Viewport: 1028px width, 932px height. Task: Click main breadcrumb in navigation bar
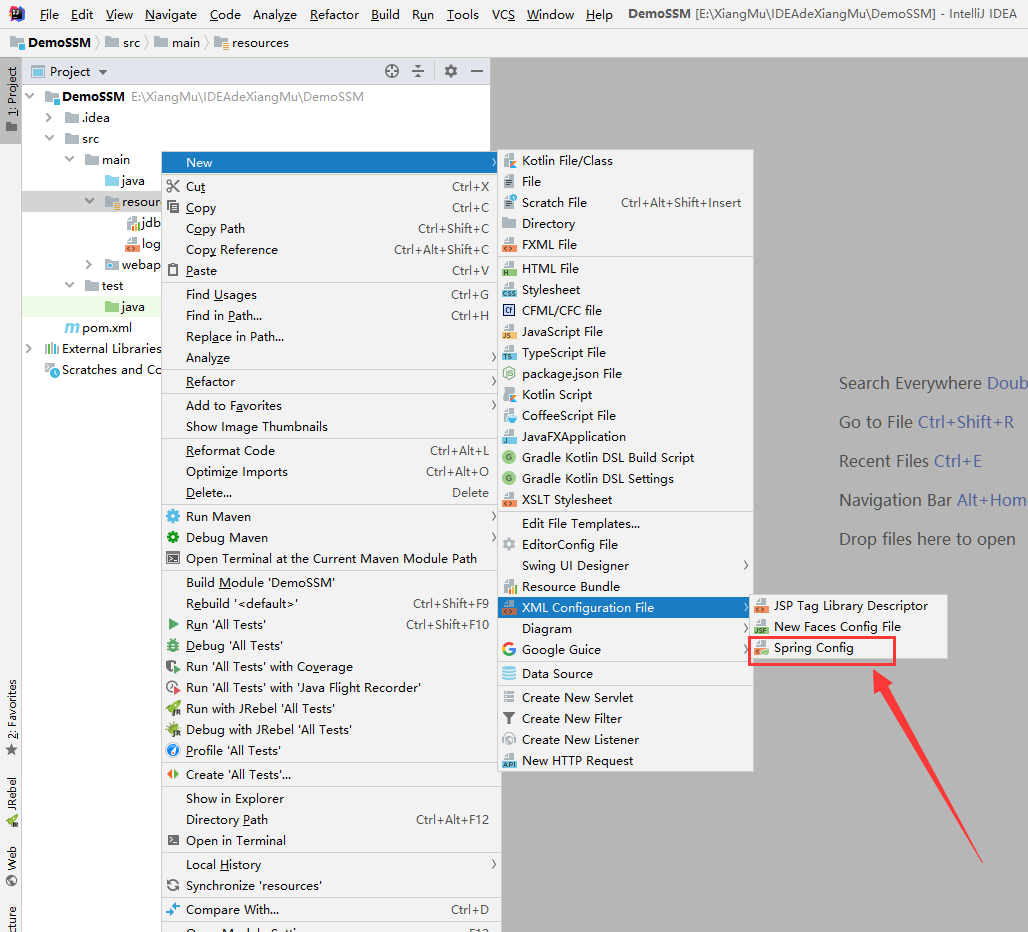coord(177,43)
